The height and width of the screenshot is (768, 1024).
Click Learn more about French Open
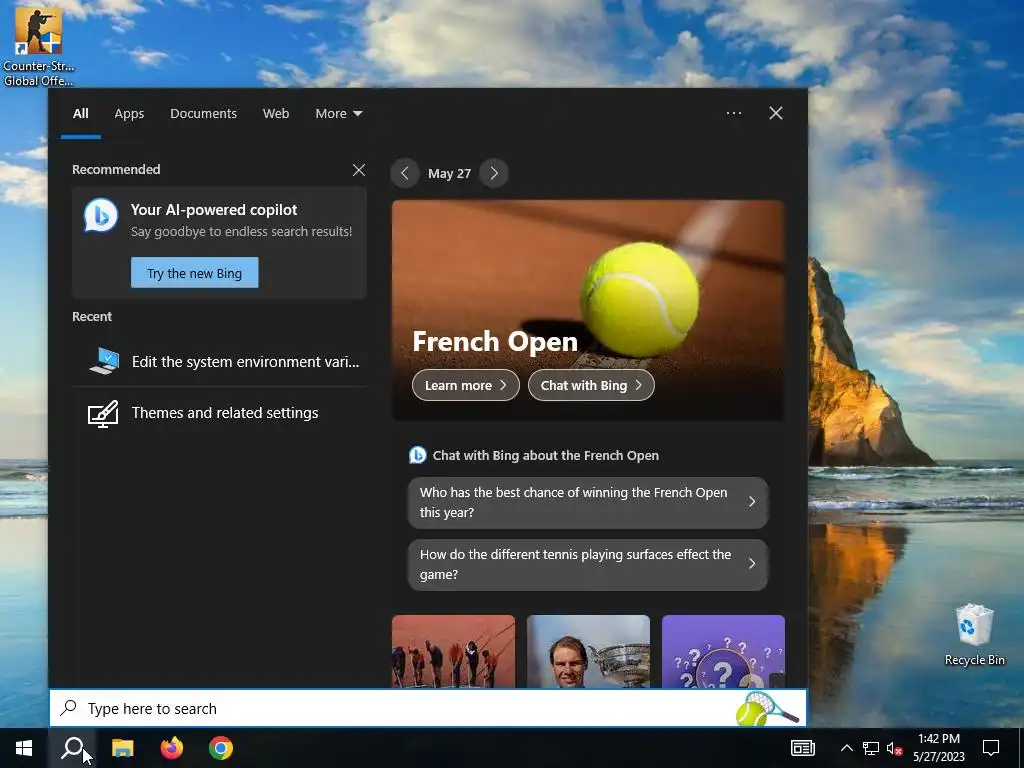466,385
